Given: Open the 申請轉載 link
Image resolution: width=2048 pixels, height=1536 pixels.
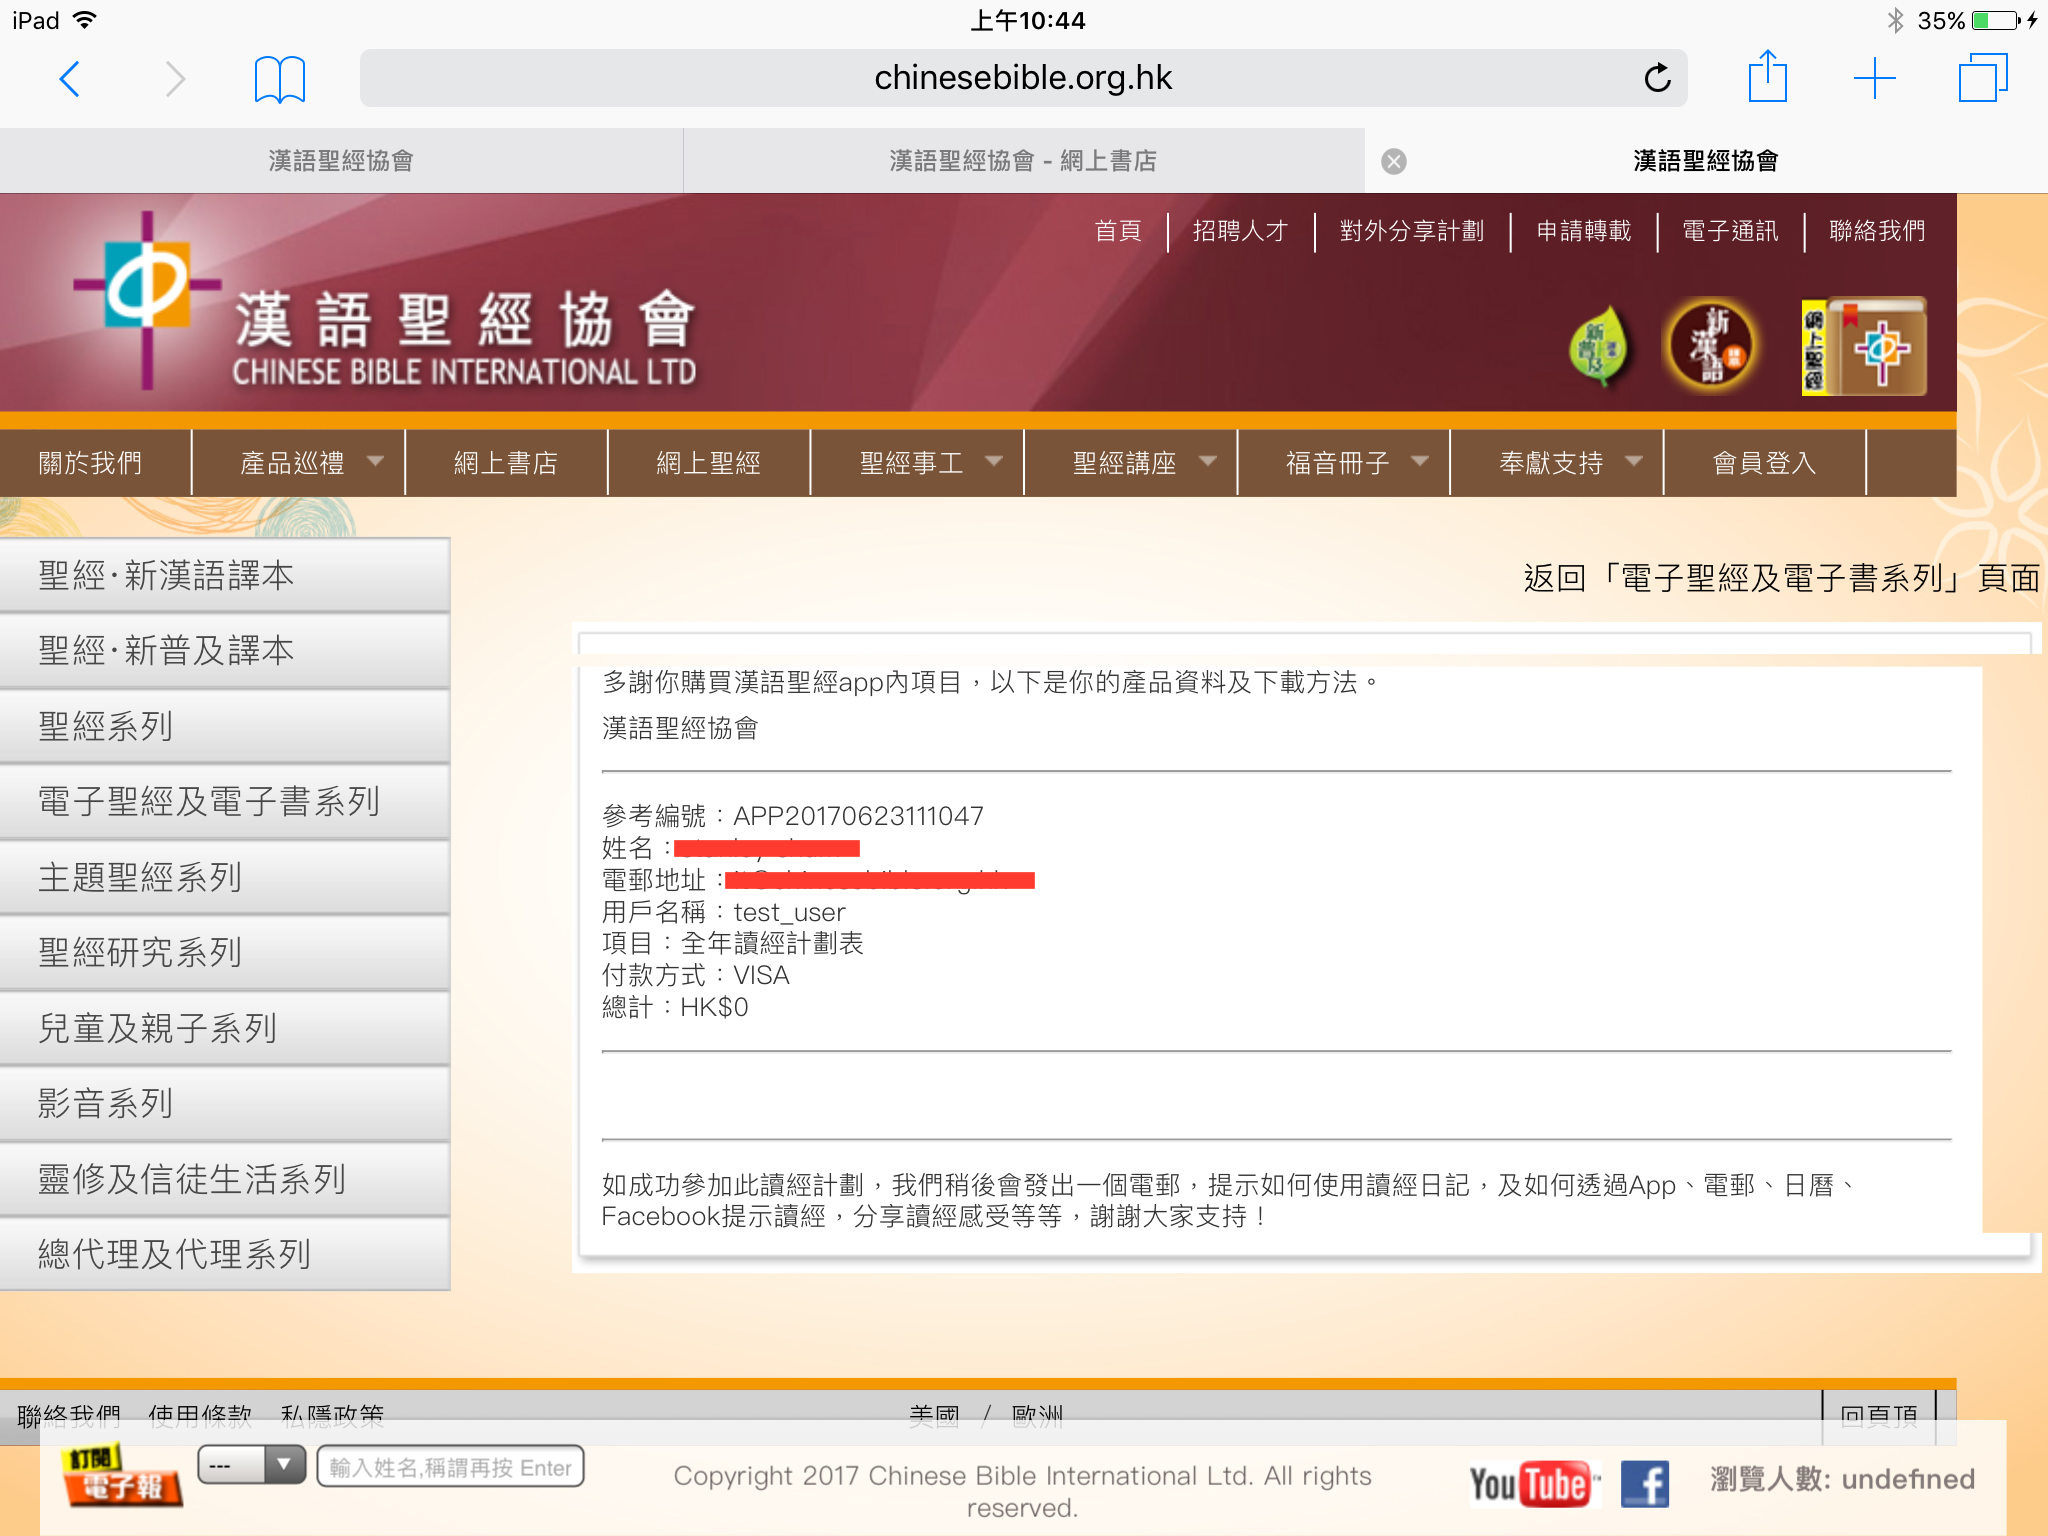Looking at the screenshot, I should pyautogui.click(x=1584, y=231).
